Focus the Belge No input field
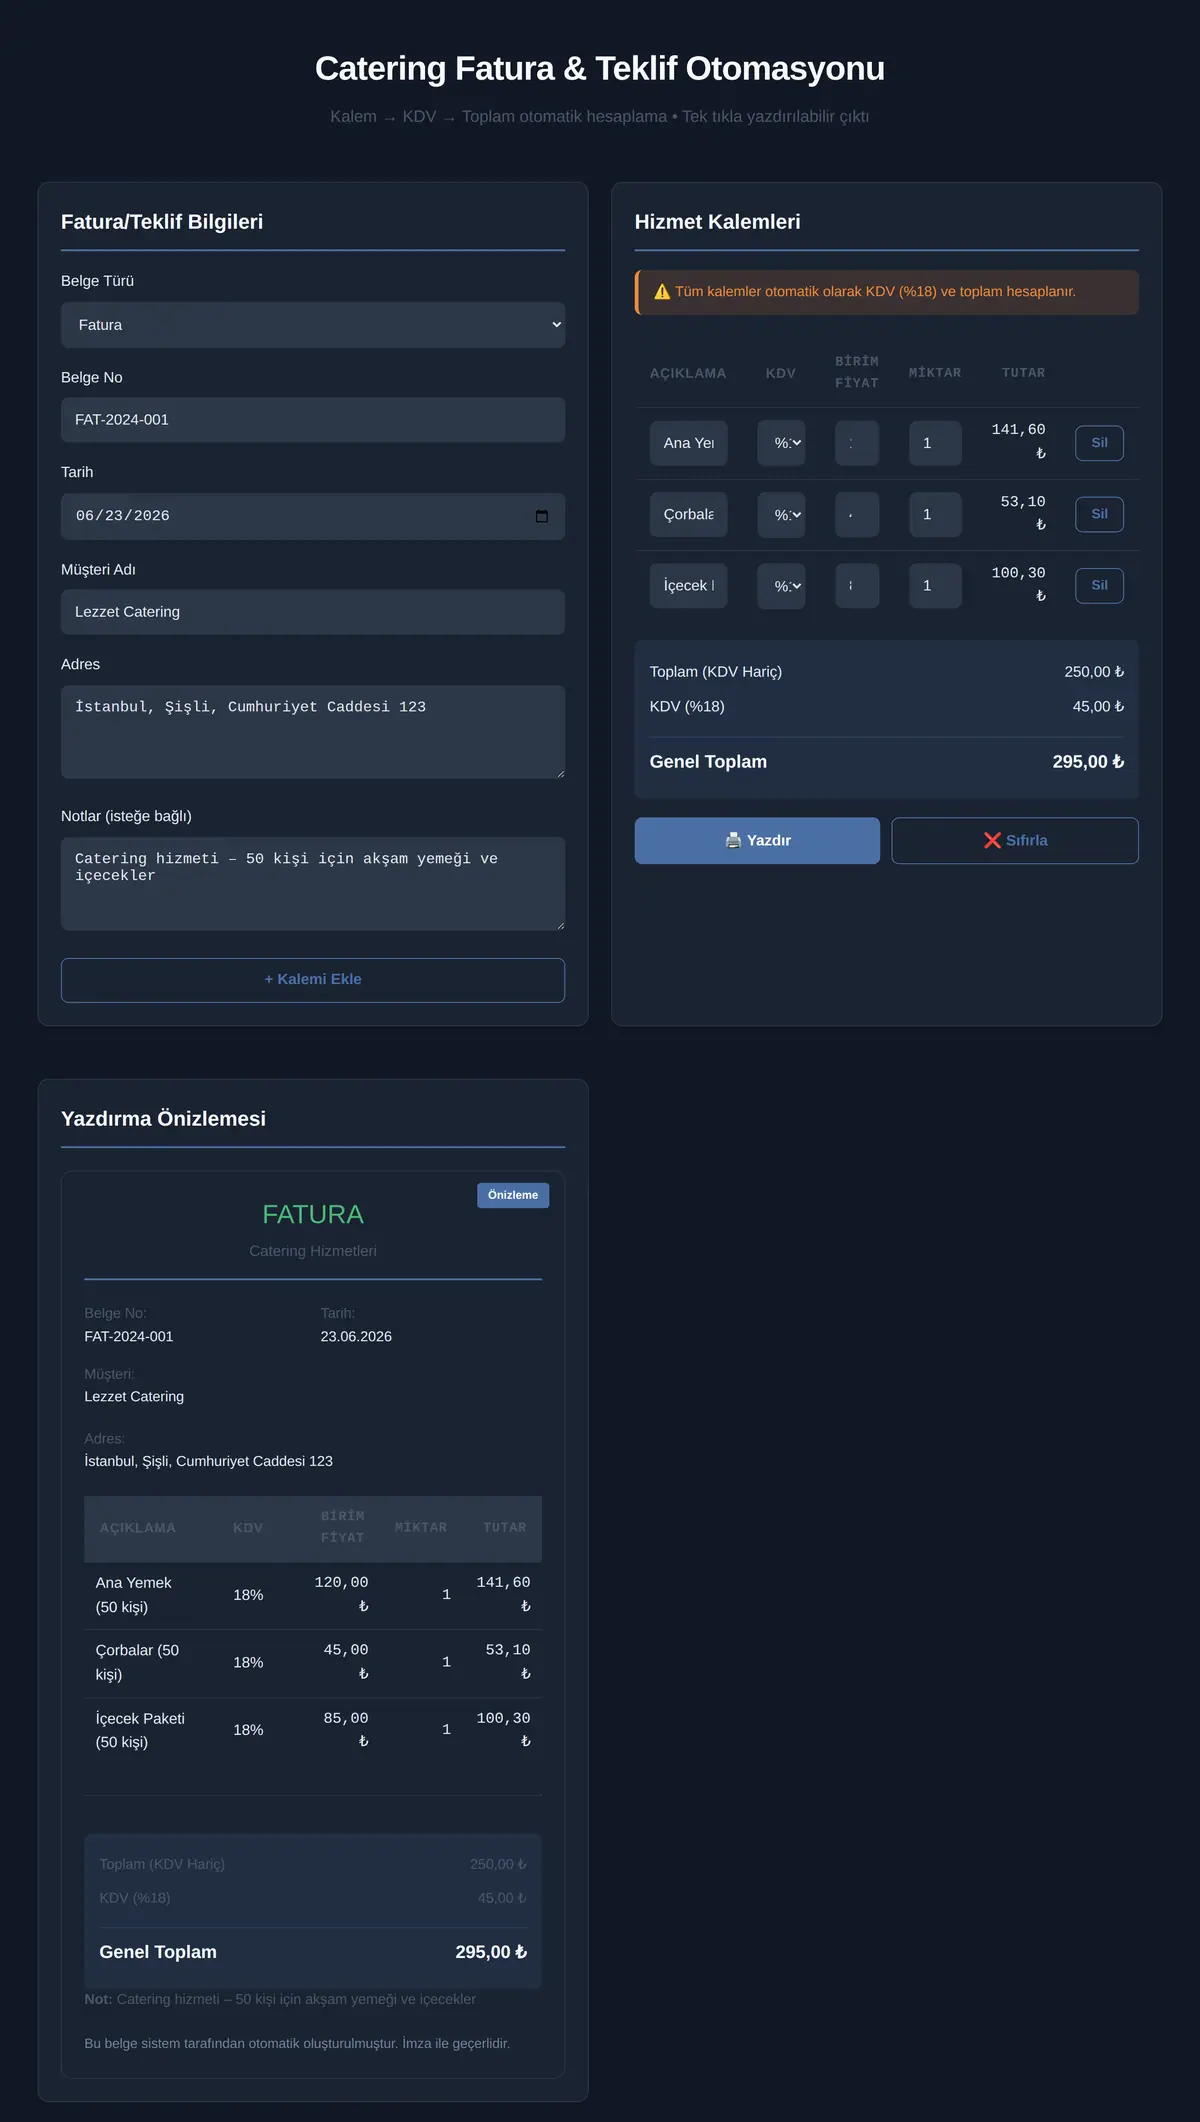This screenshot has width=1200, height=2122. click(313, 420)
